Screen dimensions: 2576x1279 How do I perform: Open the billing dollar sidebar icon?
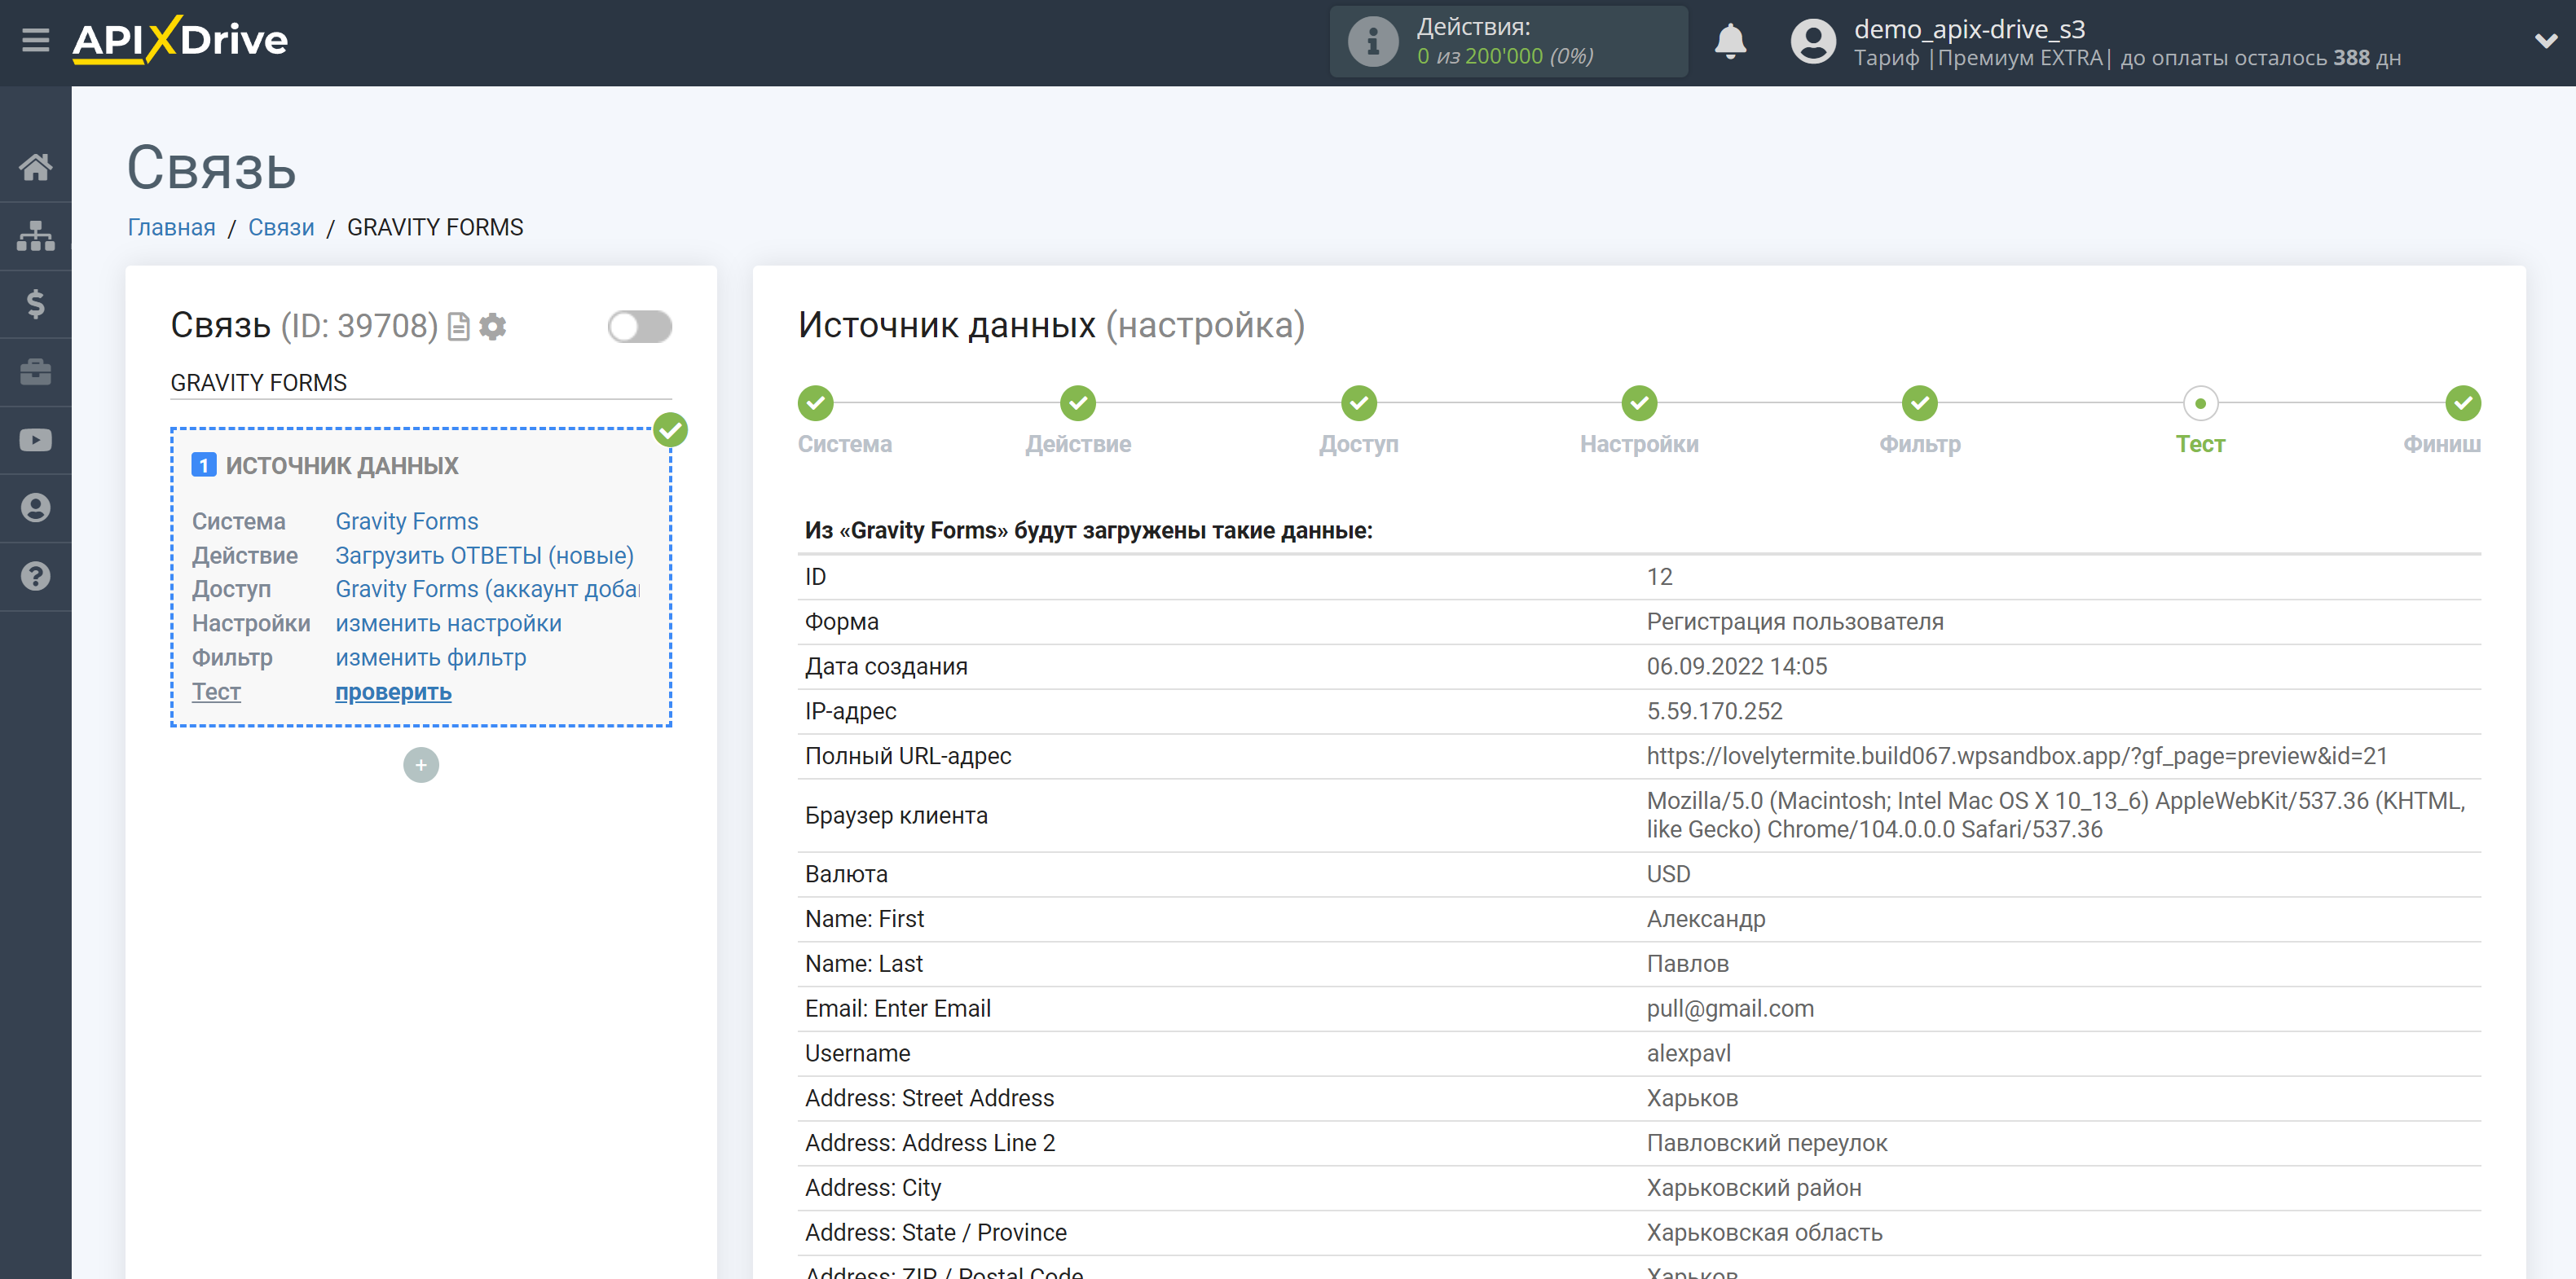[x=36, y=304]
